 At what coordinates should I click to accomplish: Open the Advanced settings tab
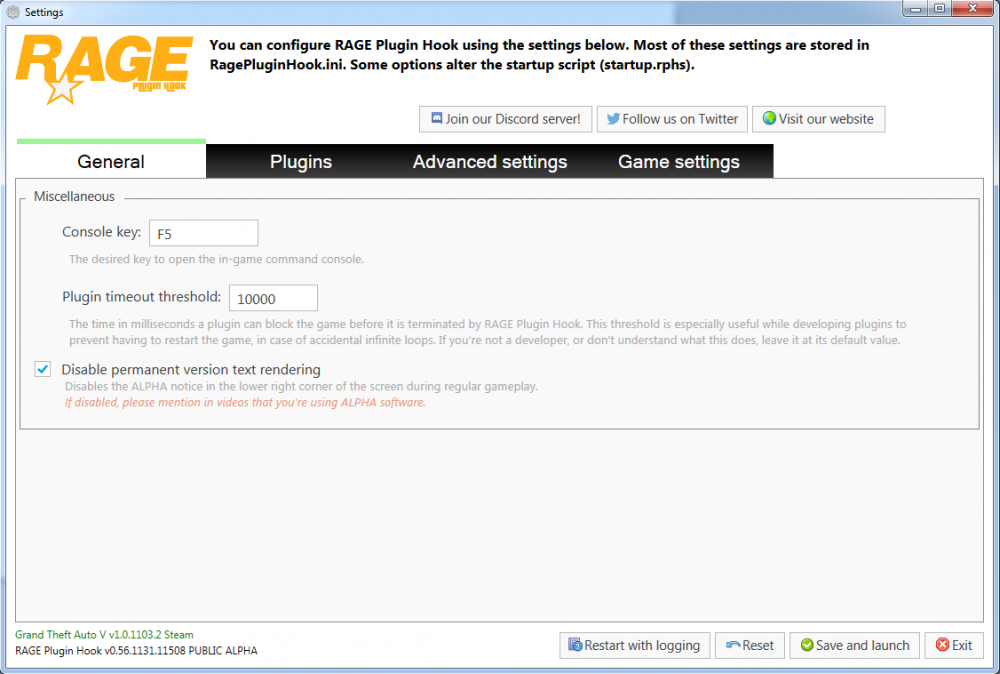pyautogui.click(x=490, y=161)
